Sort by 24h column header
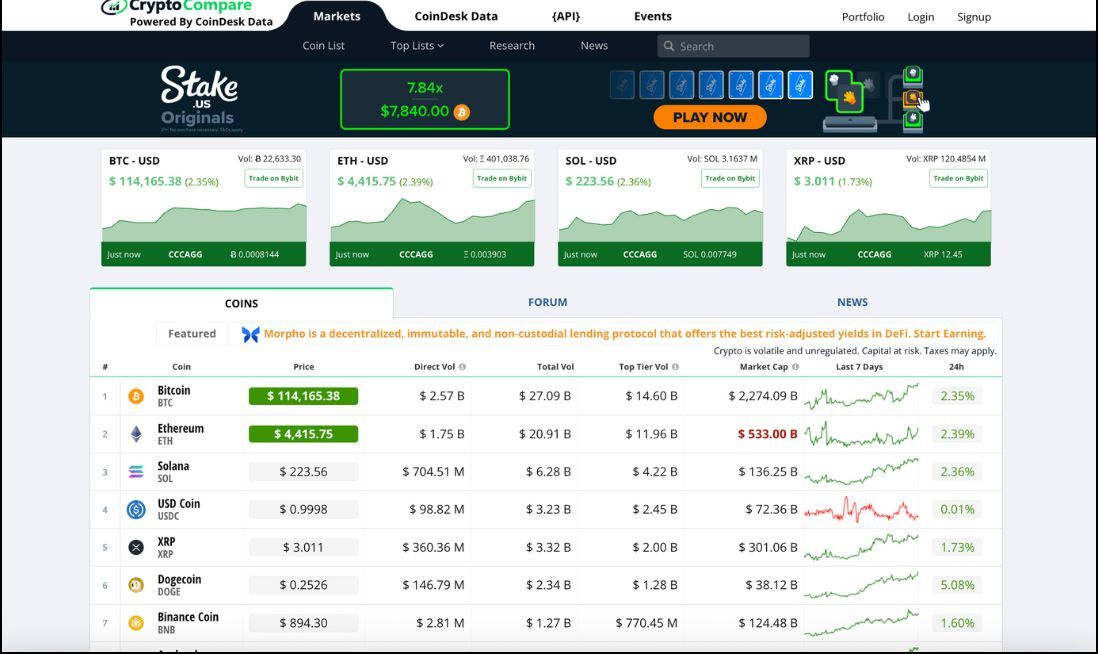 [x=957, y=367]
